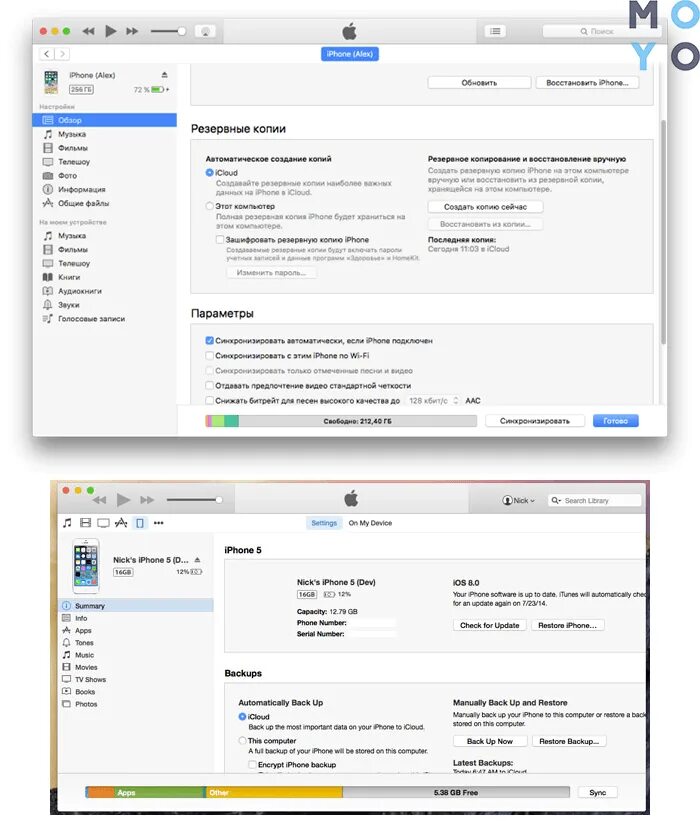
Task: Open AirPlay menu in top iTunes window
Action: click(205, 31)
